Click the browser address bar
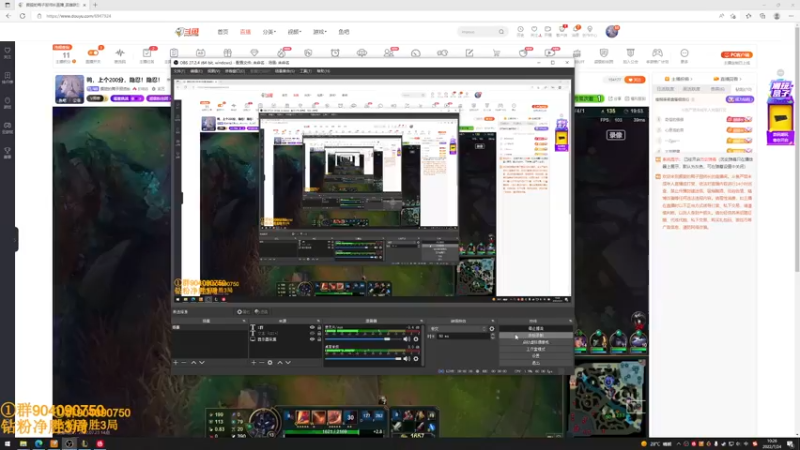 [x=378, y=16]
